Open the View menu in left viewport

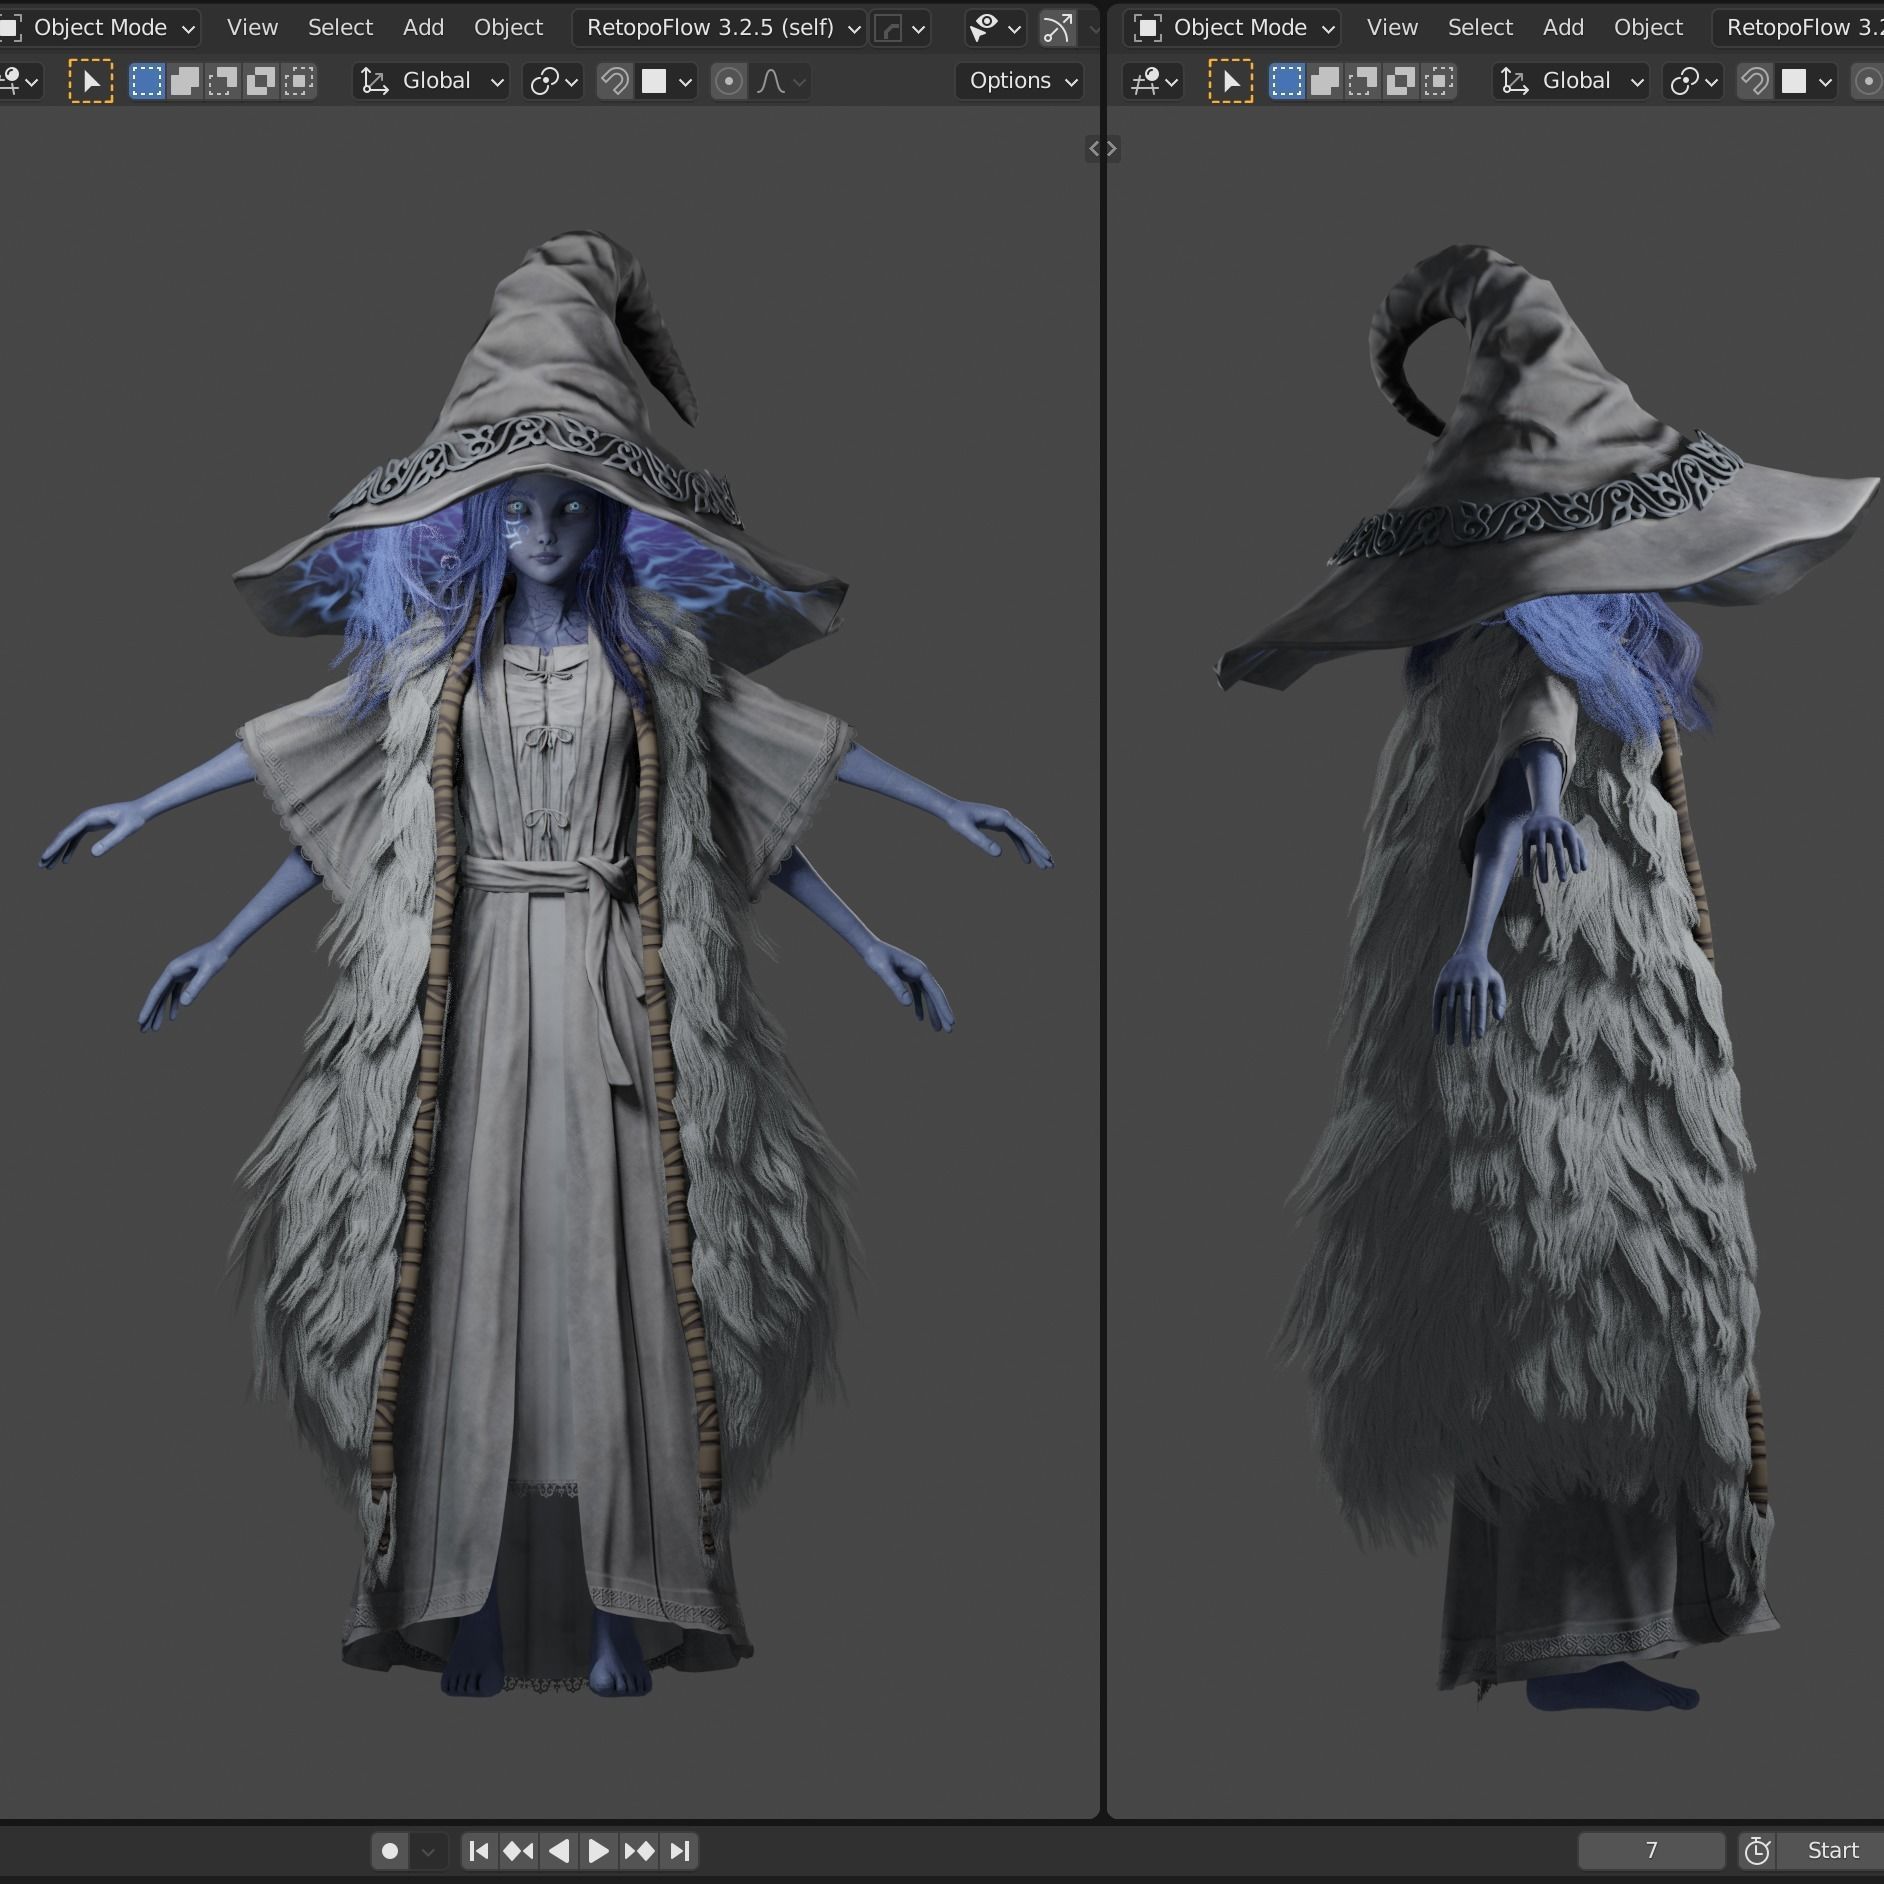click(x=252, y=27)
